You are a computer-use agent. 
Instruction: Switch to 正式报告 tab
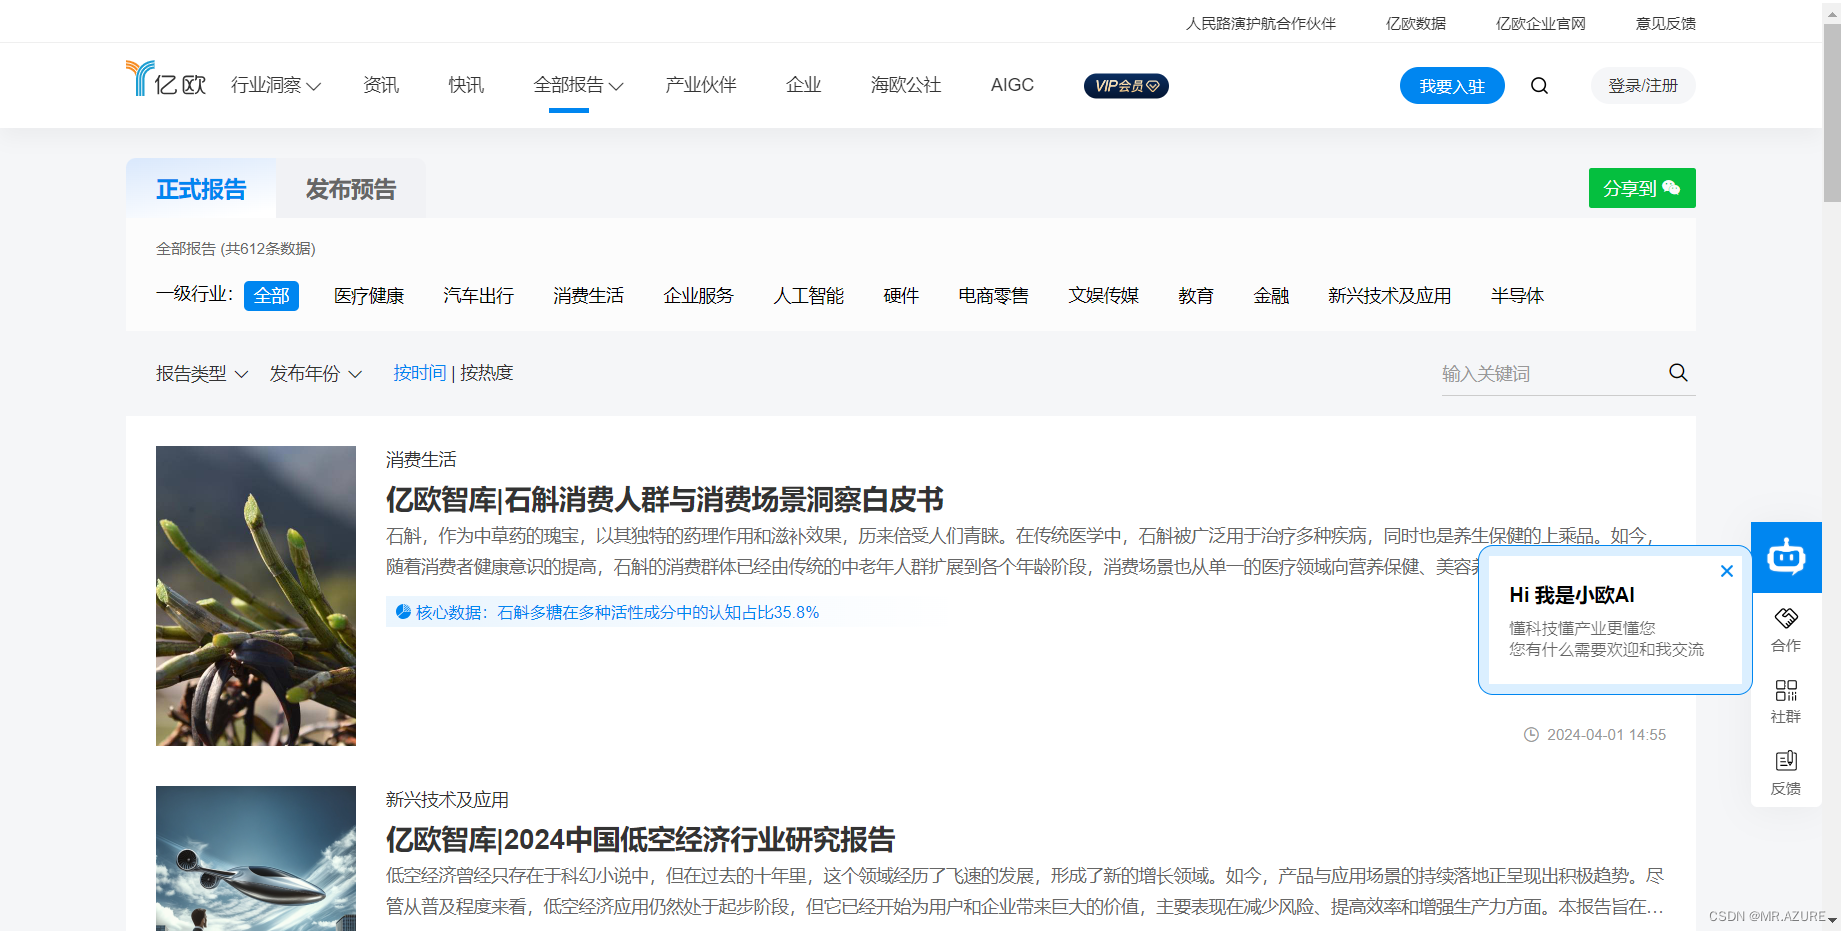[201, 189]
